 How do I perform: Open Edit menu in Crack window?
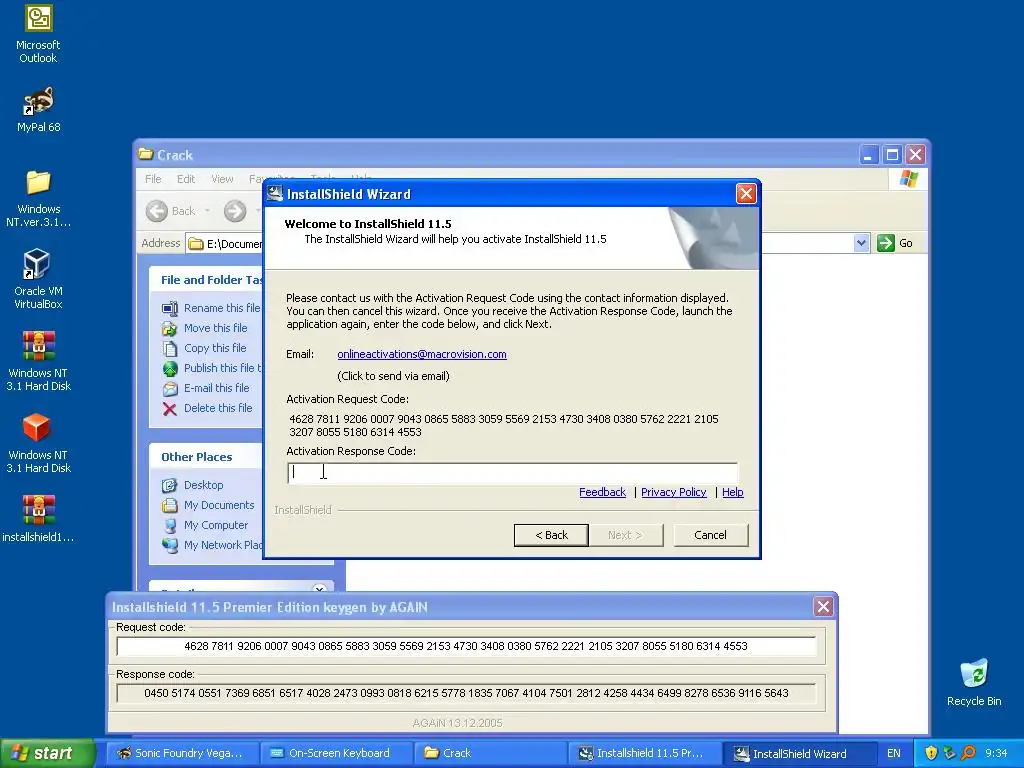tap(185, 179)
